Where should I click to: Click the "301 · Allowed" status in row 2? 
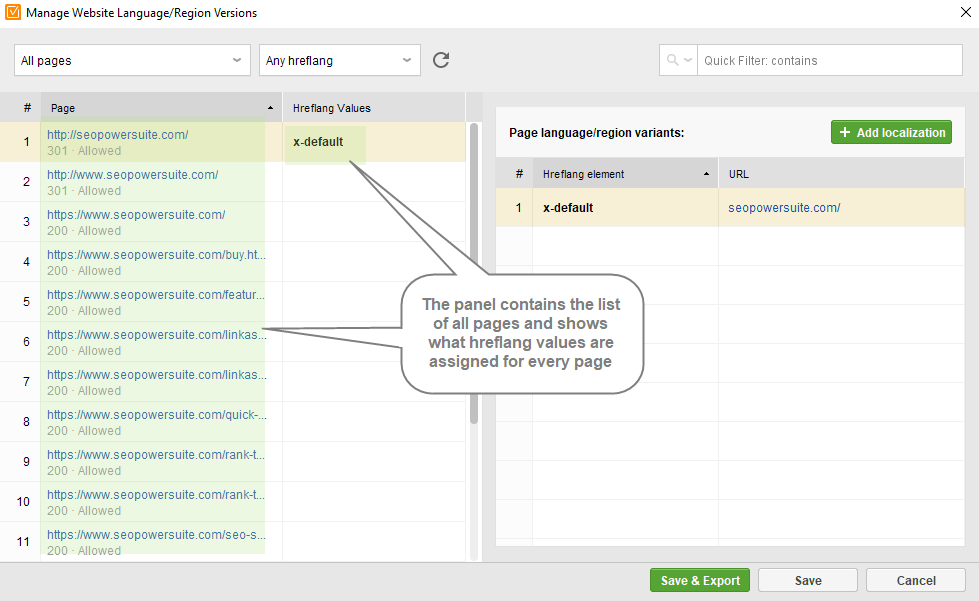tap(84, 190)
